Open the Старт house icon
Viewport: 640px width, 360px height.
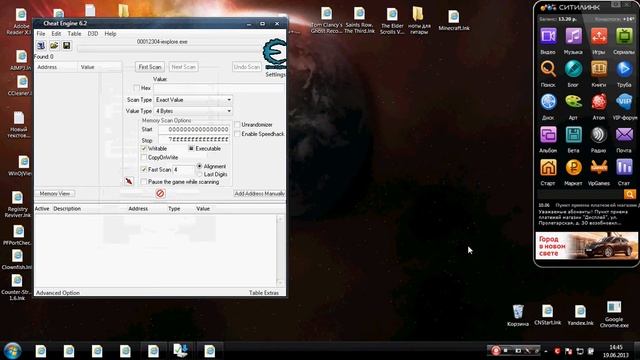[548, 168]
